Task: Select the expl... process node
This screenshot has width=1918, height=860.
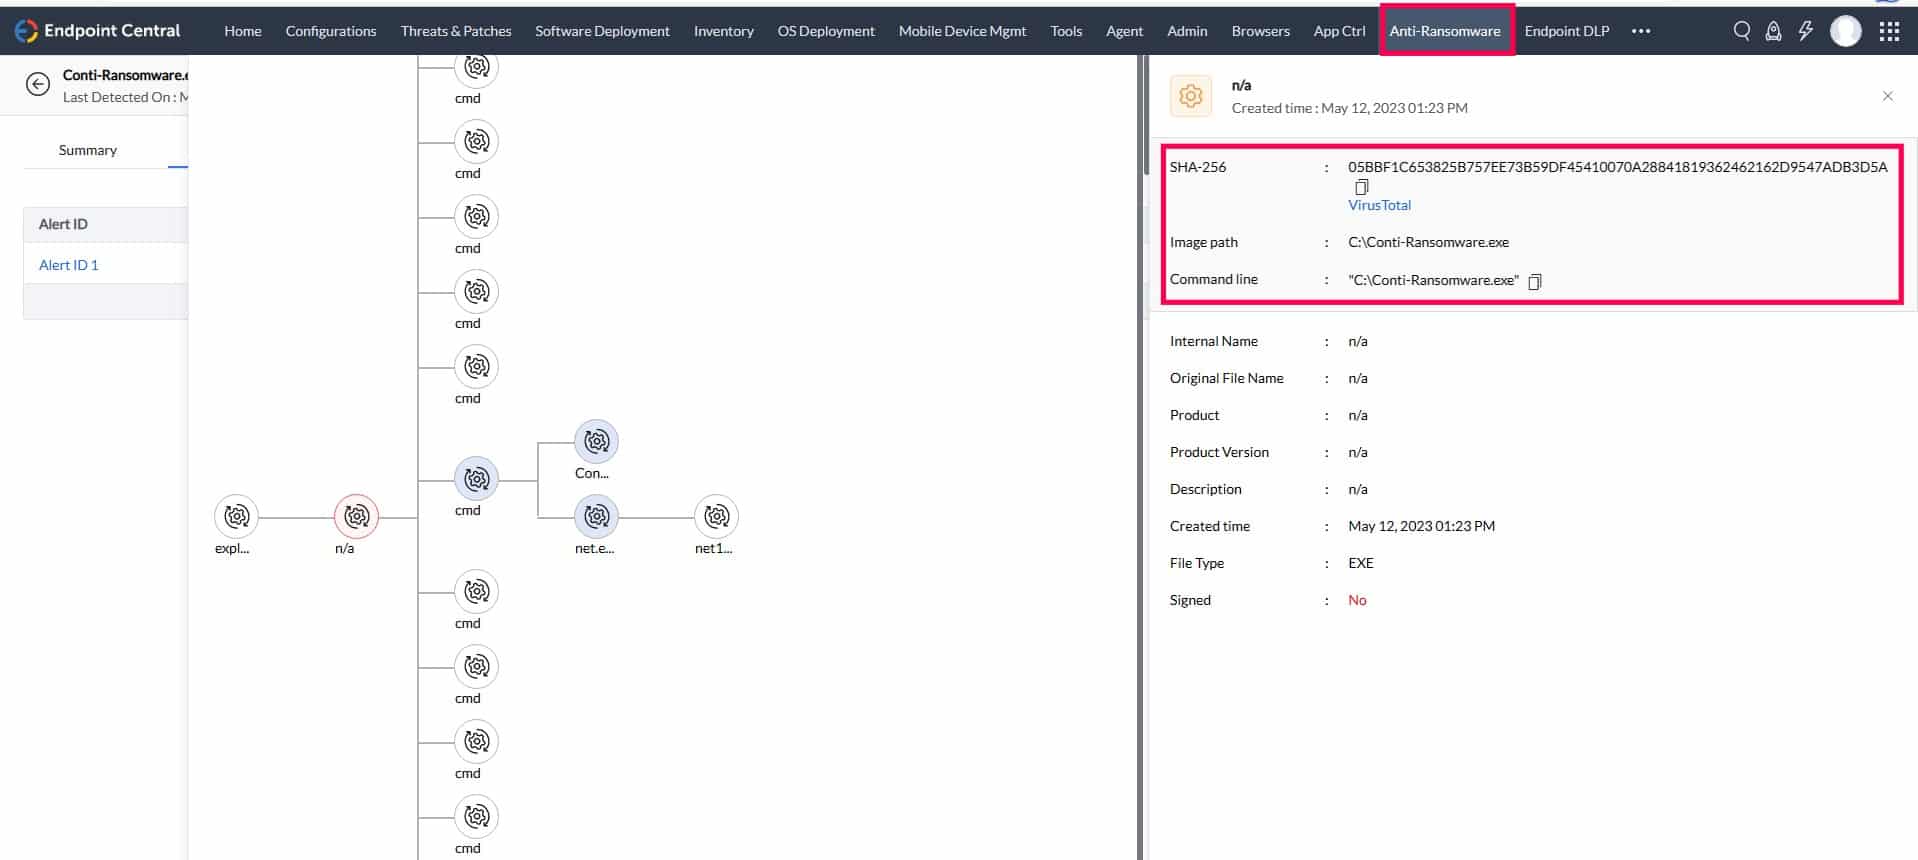Action: click(x=236, y=516)
